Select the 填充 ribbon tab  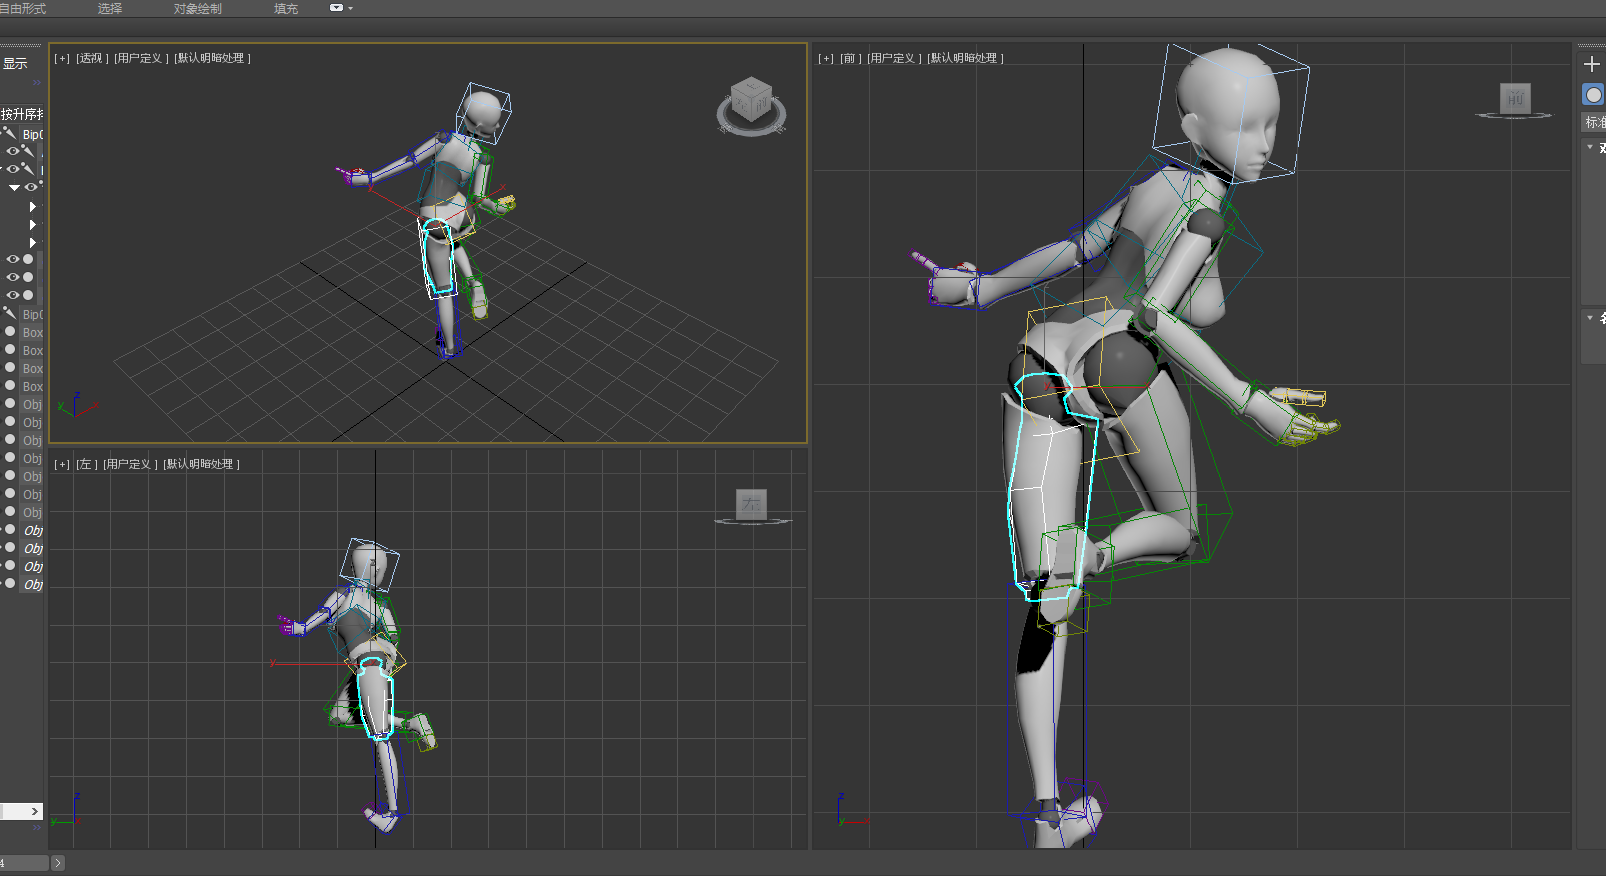[x=286, y=8]
